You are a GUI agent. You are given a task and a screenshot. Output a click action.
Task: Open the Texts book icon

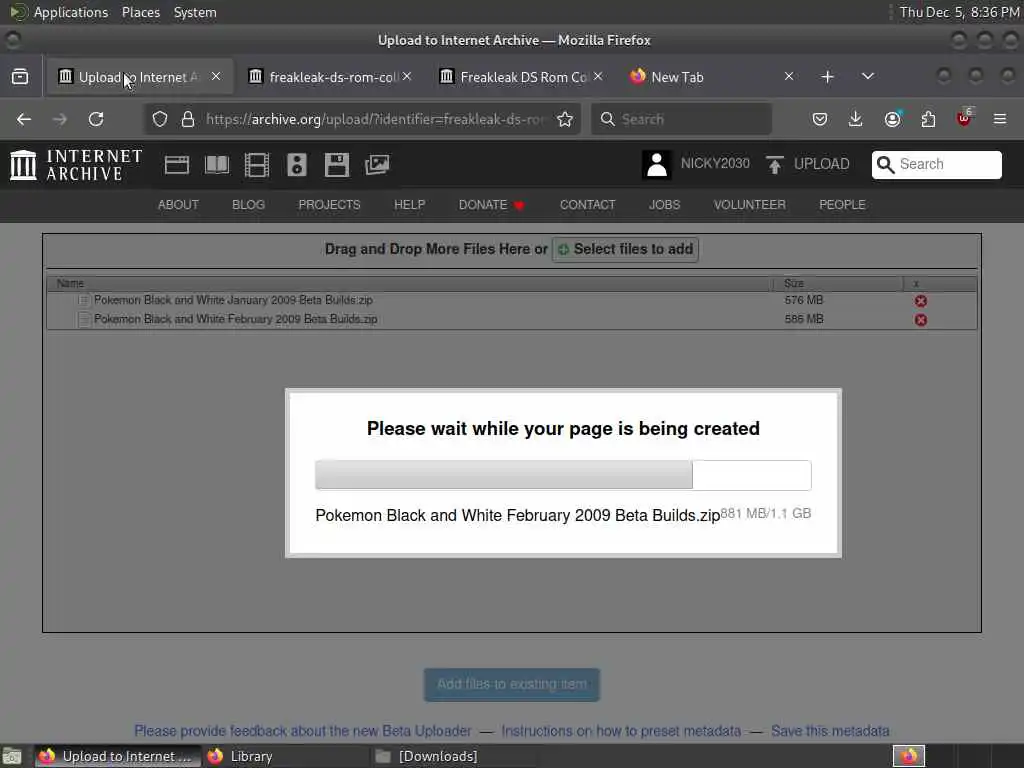(217, 165)
